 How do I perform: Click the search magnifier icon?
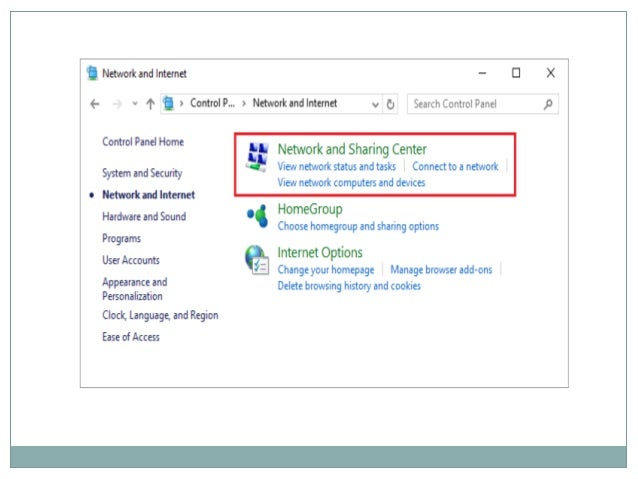click(548, 104)
